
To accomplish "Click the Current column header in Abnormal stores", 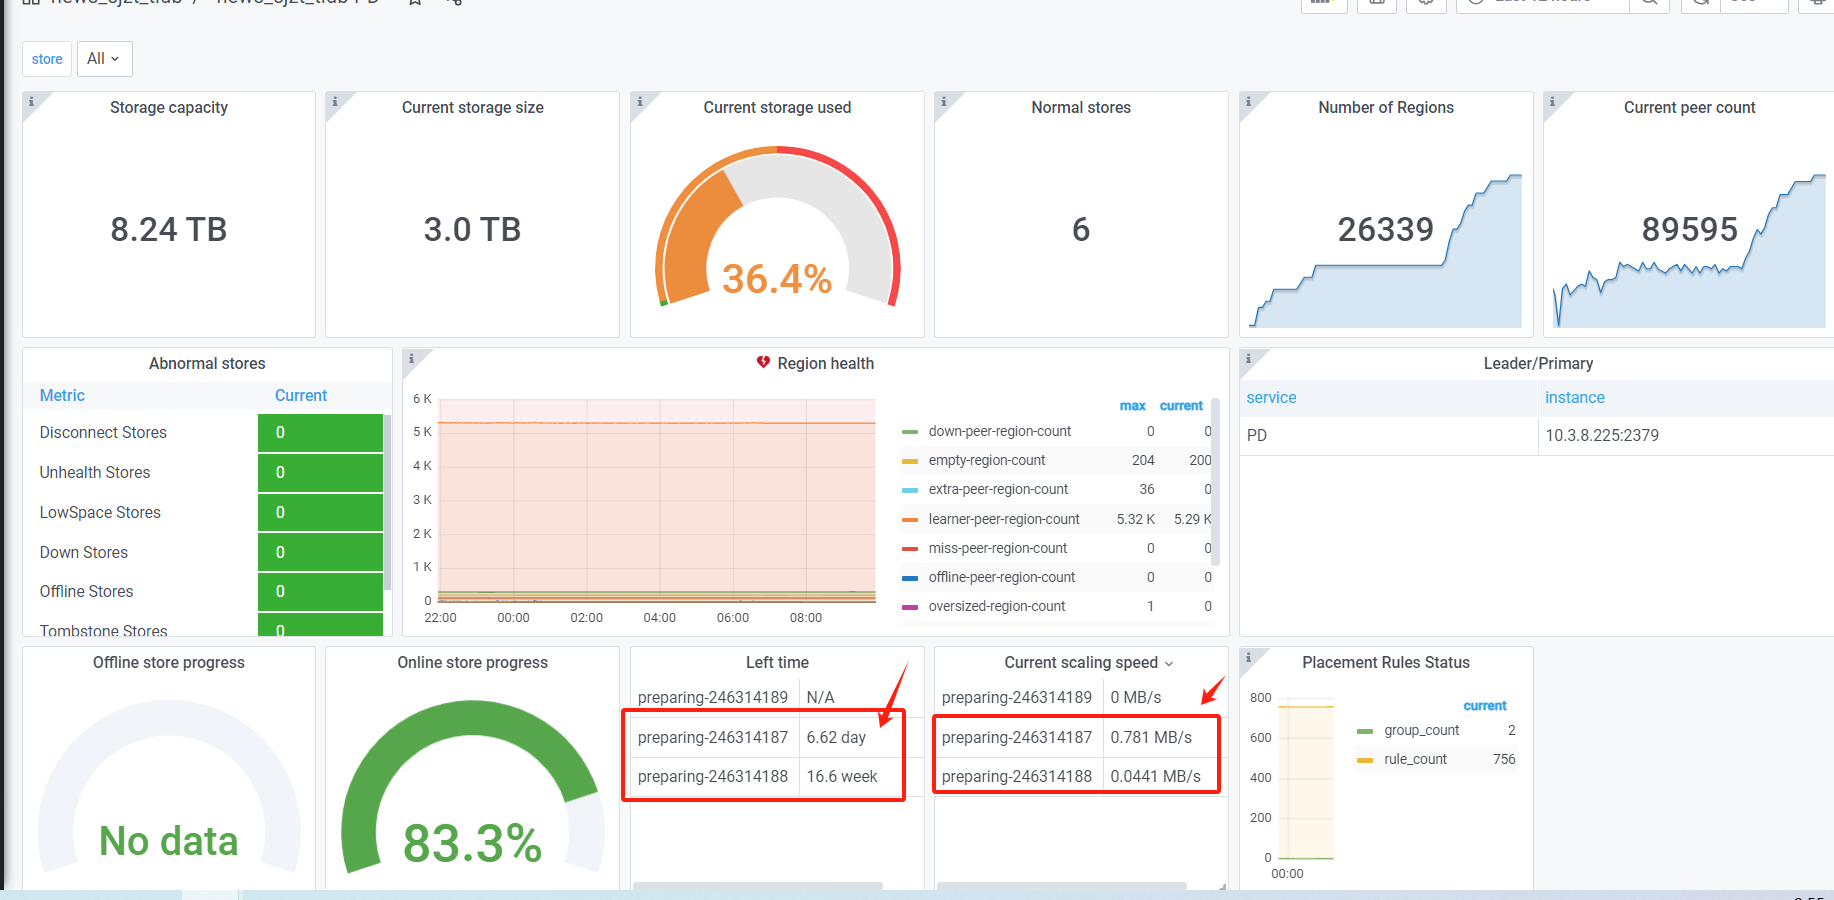I will click(x=301, y=396).
